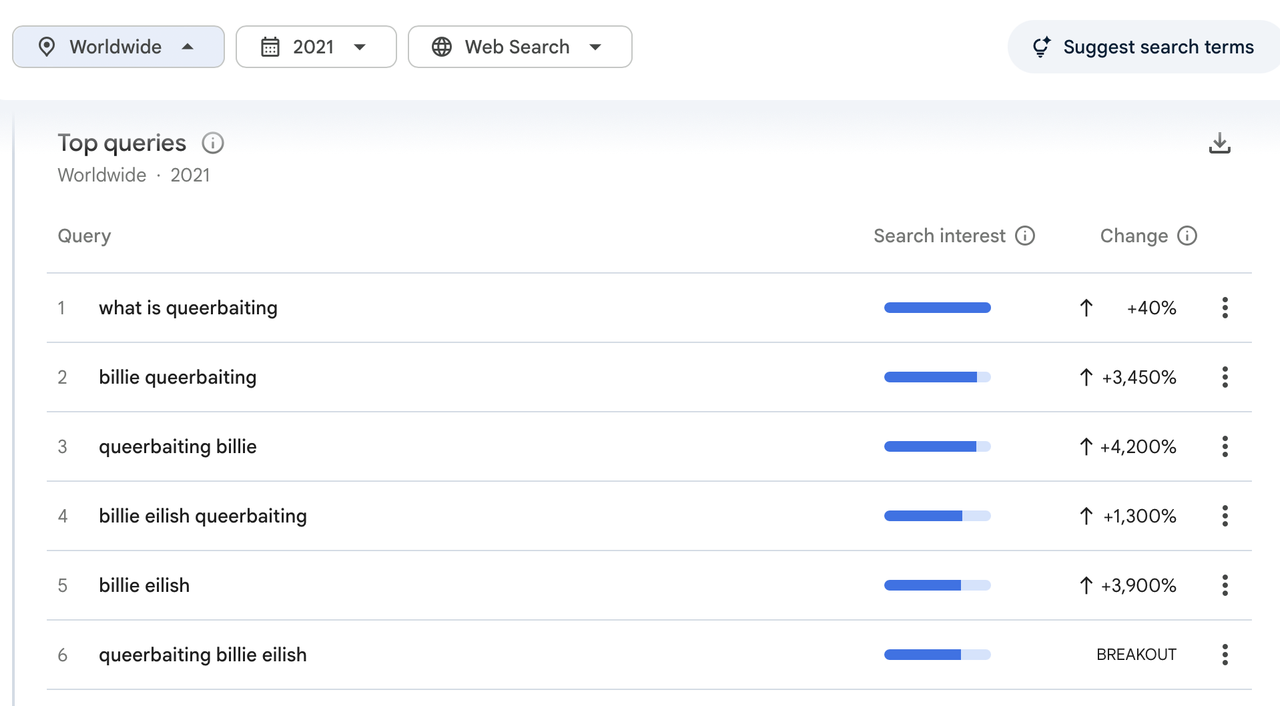The image size is (1280, 706).
Task: Select row 5 query billie eilish
Action: [144, 586]
